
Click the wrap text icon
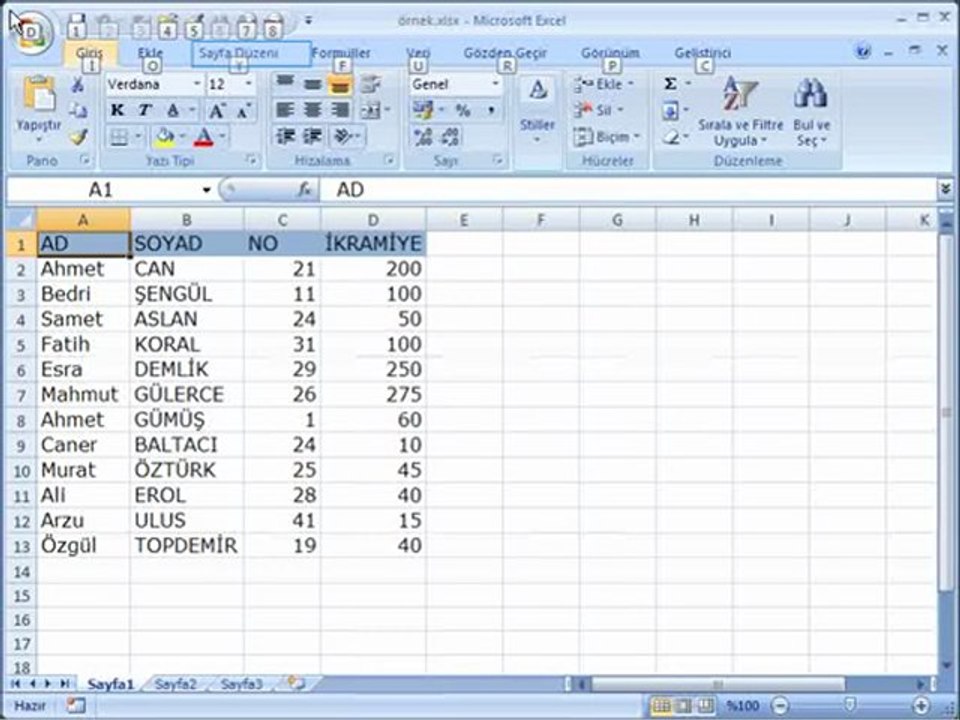[370, 84]
